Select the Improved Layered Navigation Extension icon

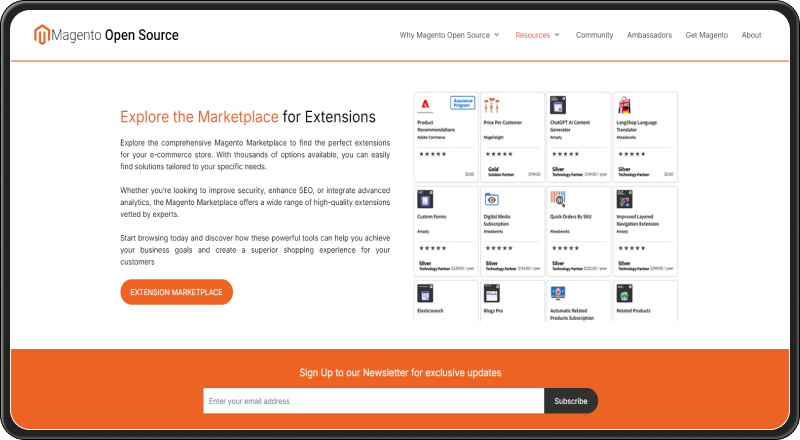coord(625,199)
